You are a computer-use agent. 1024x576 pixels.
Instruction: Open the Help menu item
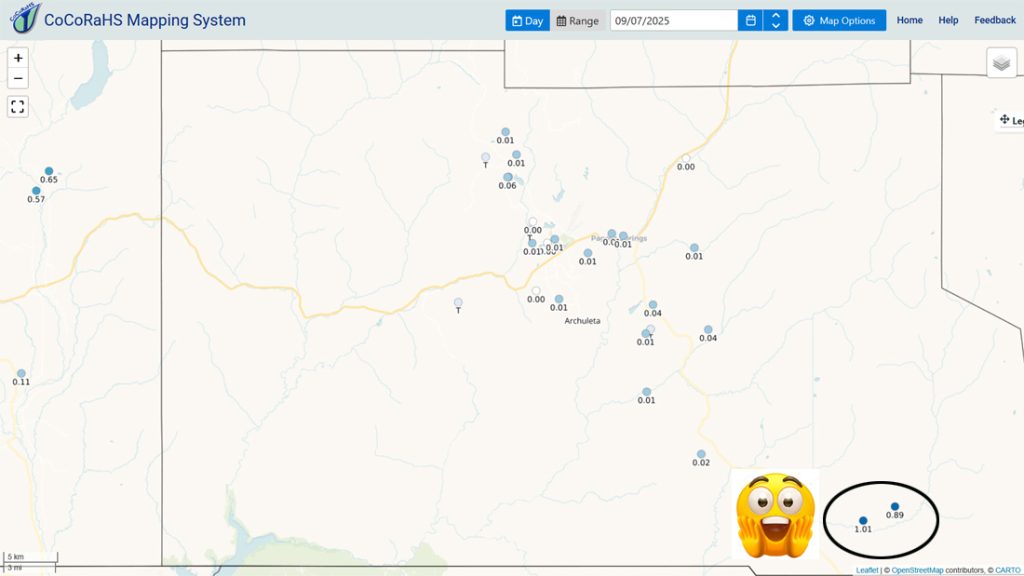[948, 20]
